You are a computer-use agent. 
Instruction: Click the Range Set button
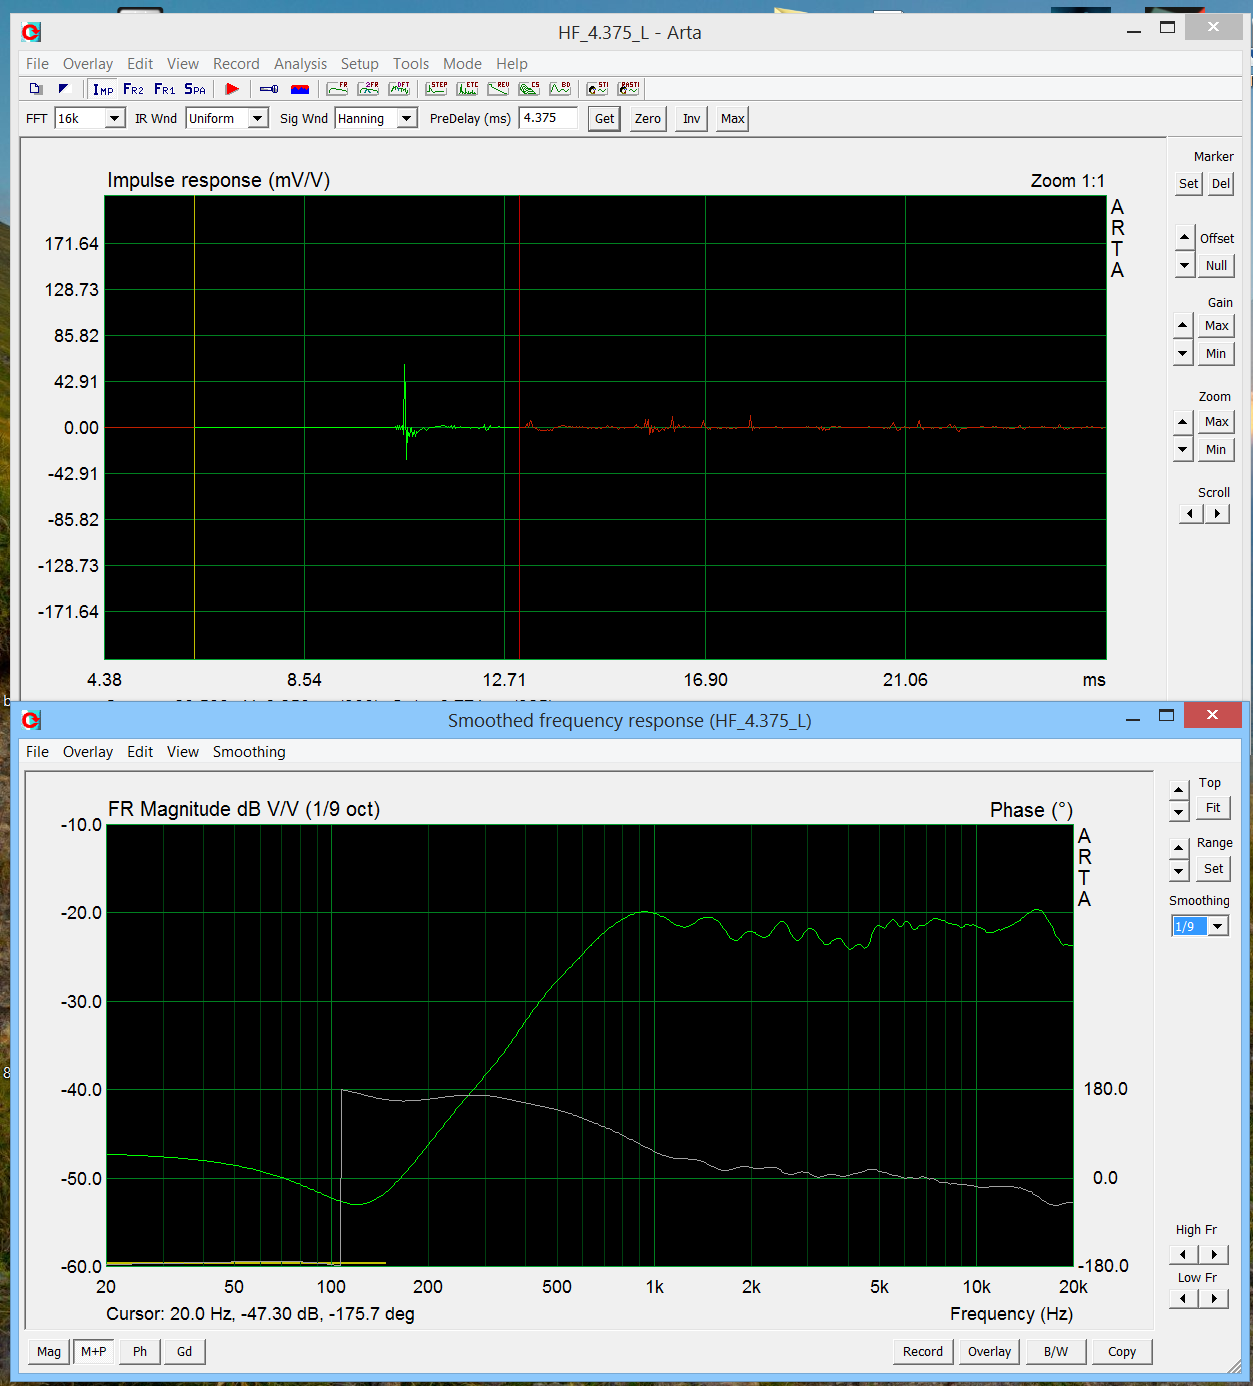pyautogui.click(x=1213, y=869)
